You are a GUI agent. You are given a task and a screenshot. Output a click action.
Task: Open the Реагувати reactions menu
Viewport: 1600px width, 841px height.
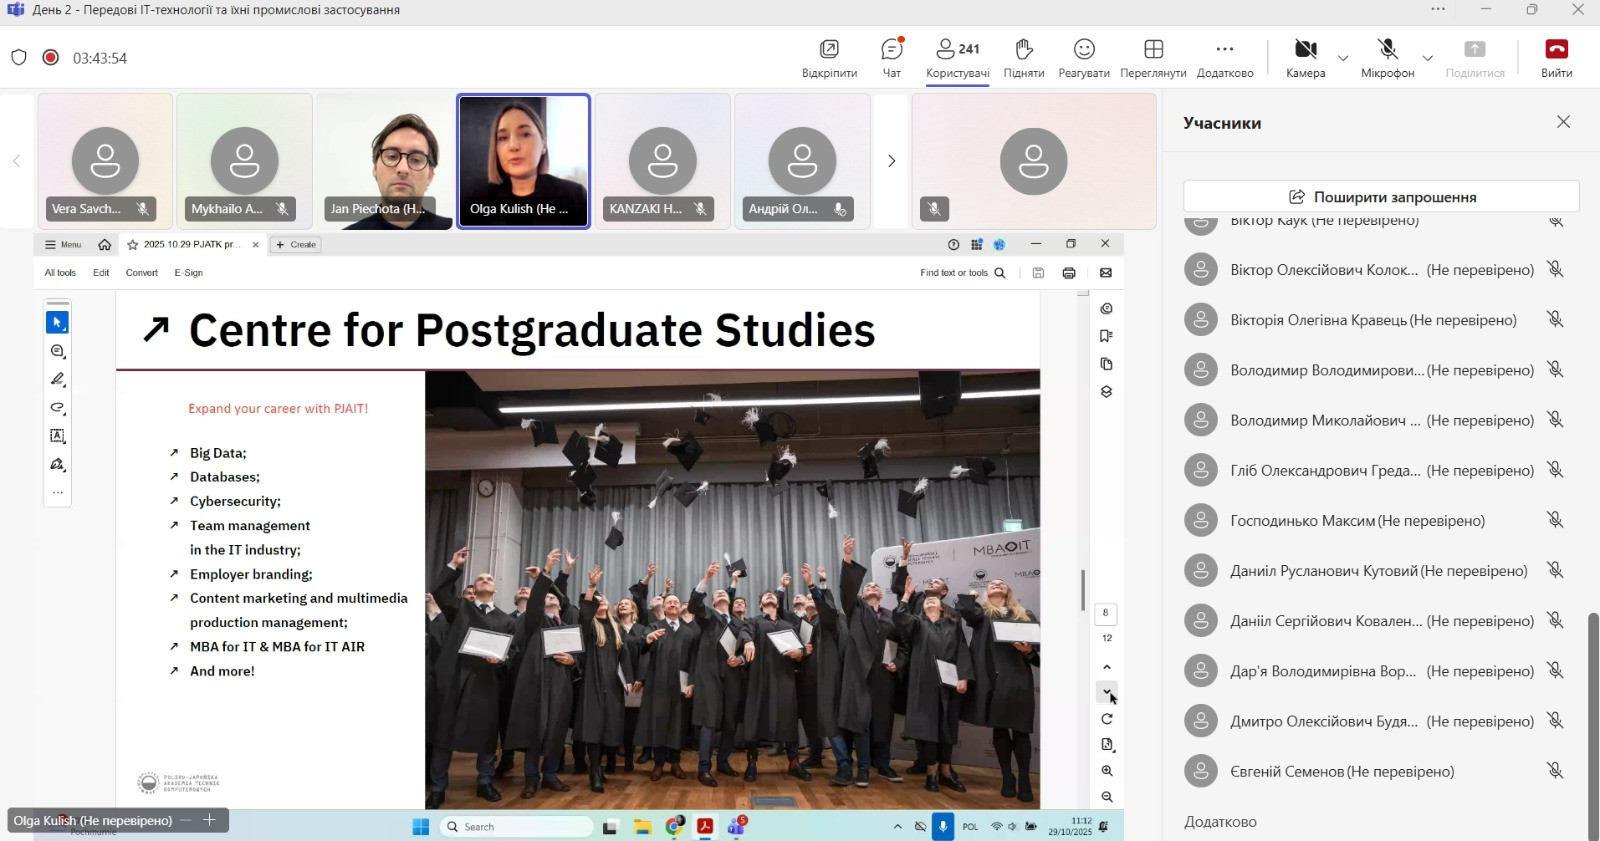coord(1084,57)
